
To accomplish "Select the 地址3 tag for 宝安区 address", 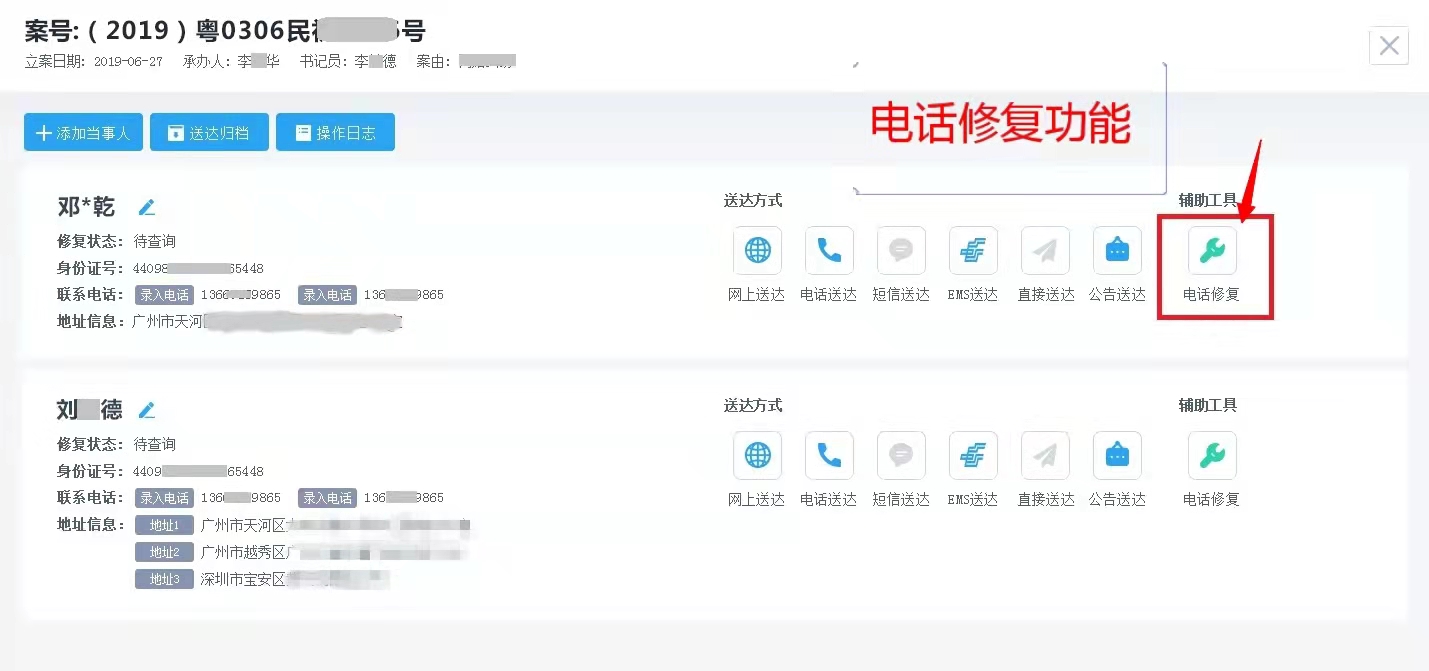I will pos(164,579).
